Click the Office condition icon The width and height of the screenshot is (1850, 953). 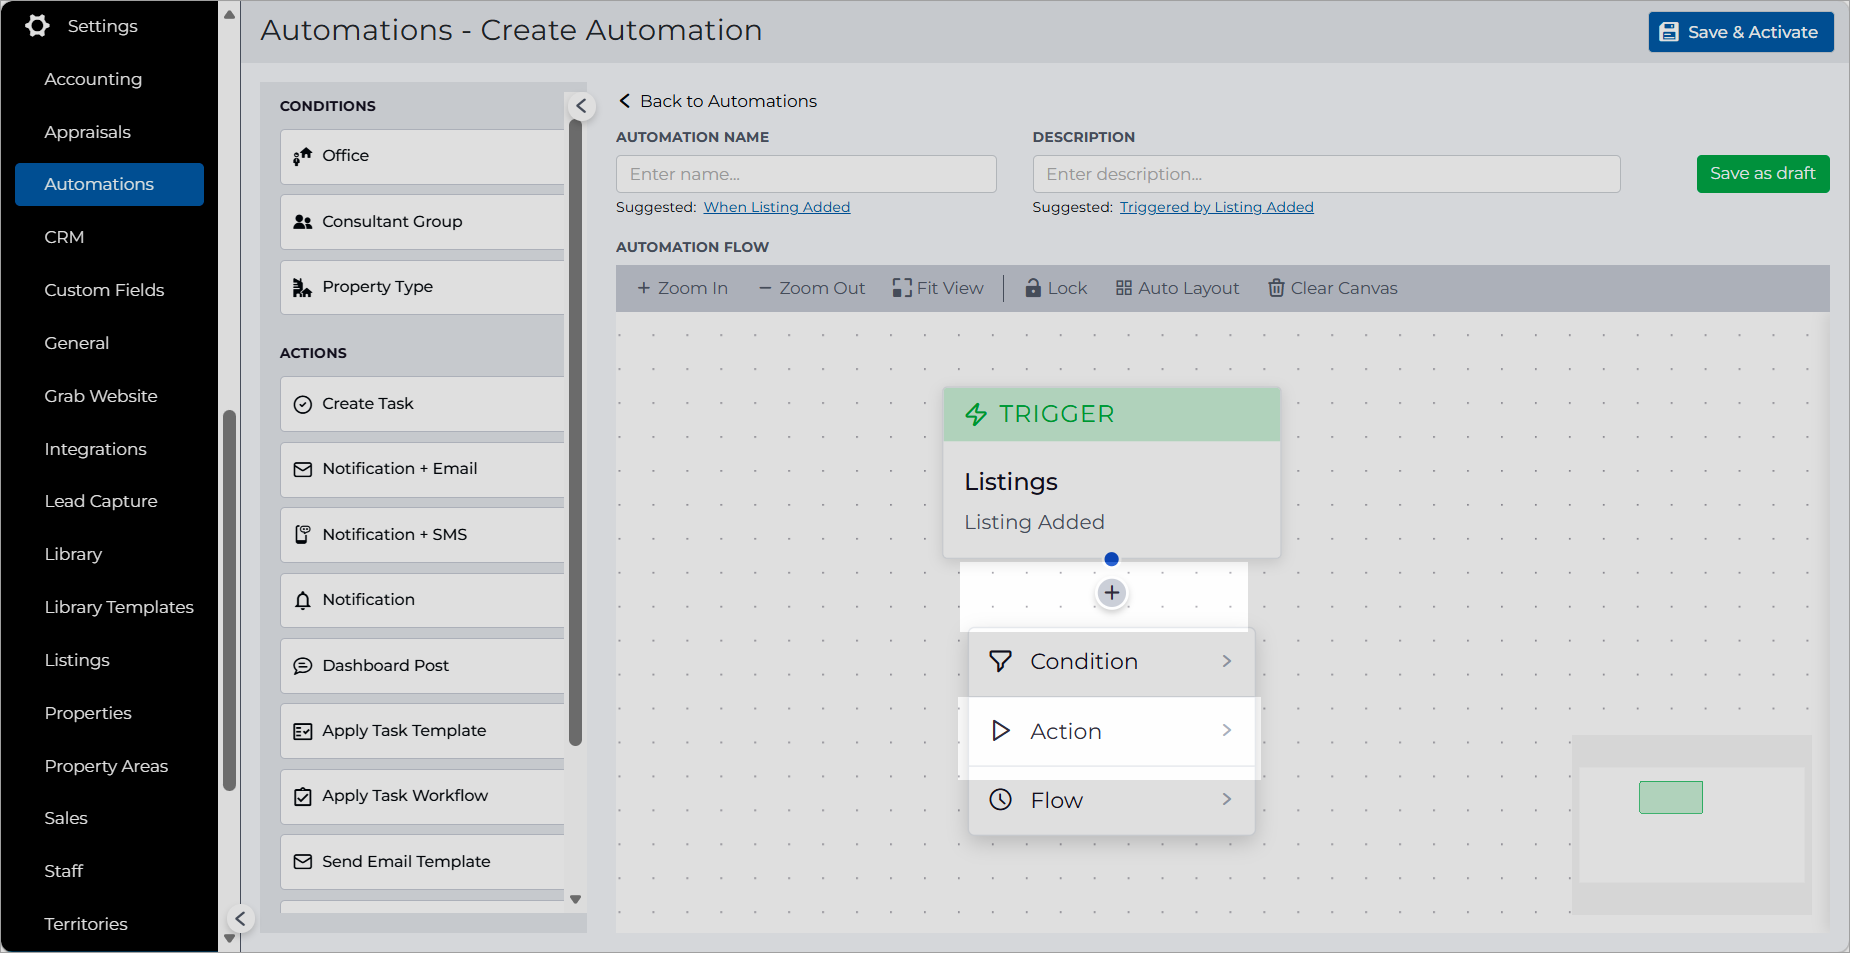coord(302,156)
